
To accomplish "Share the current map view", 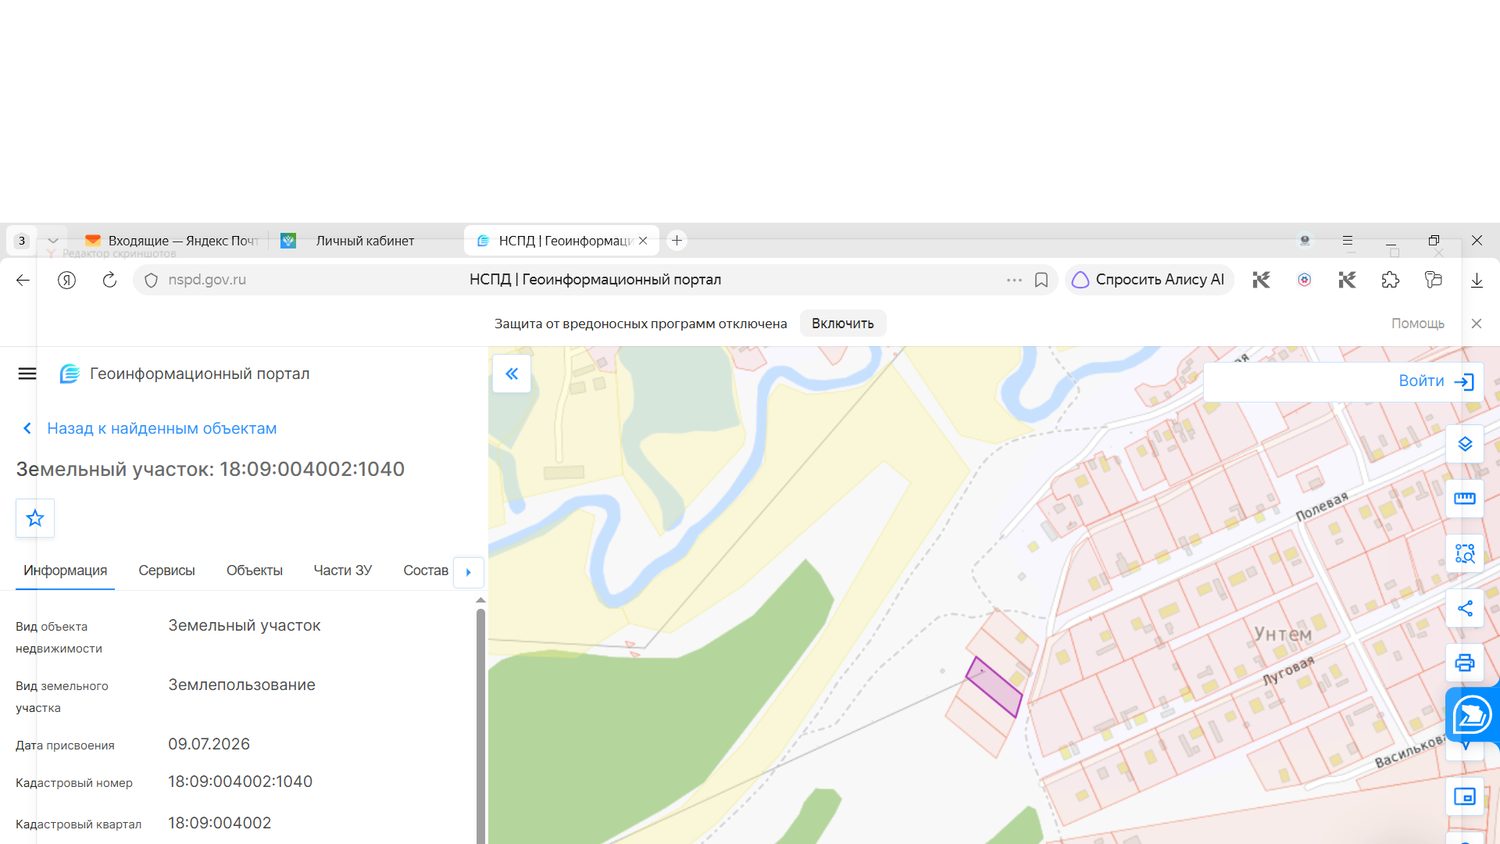I will click(1465, 608).
